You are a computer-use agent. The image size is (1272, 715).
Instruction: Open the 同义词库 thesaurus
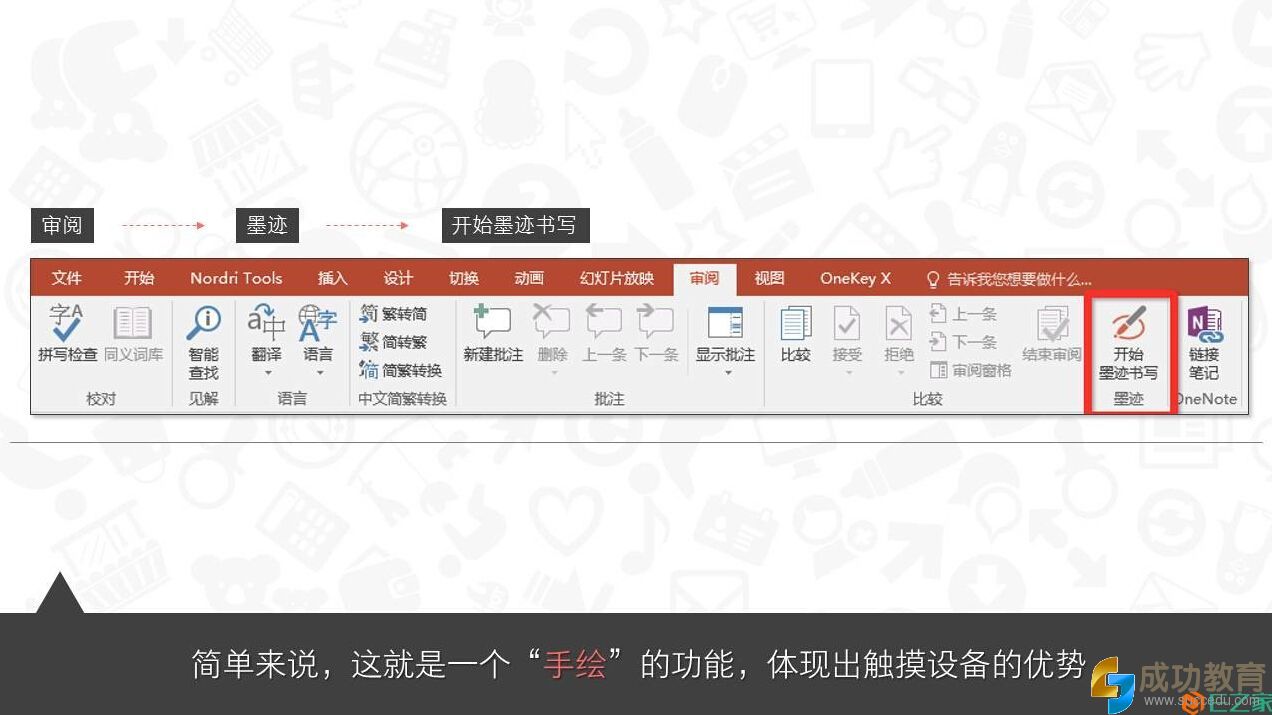point(132,333)
